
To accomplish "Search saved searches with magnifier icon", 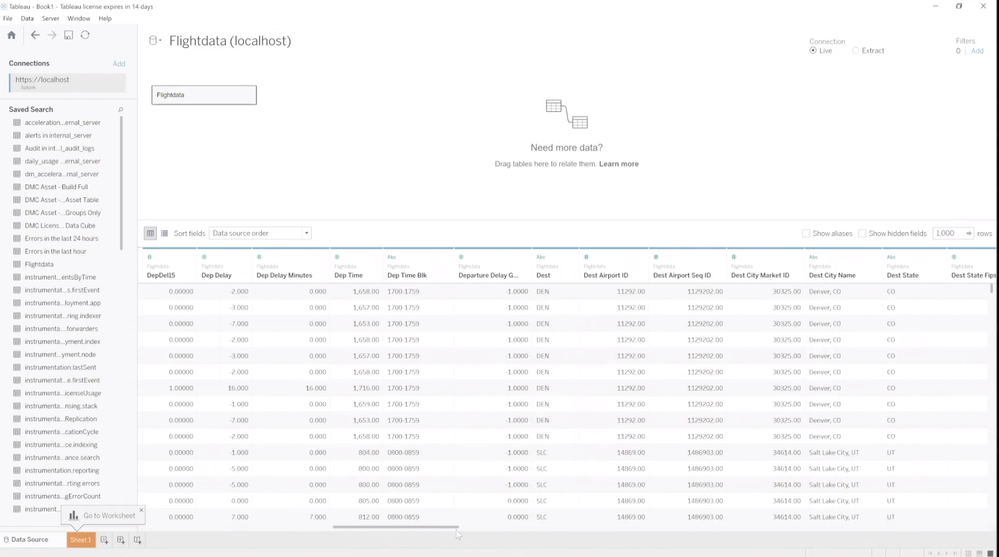I will [x=120, y=110].
